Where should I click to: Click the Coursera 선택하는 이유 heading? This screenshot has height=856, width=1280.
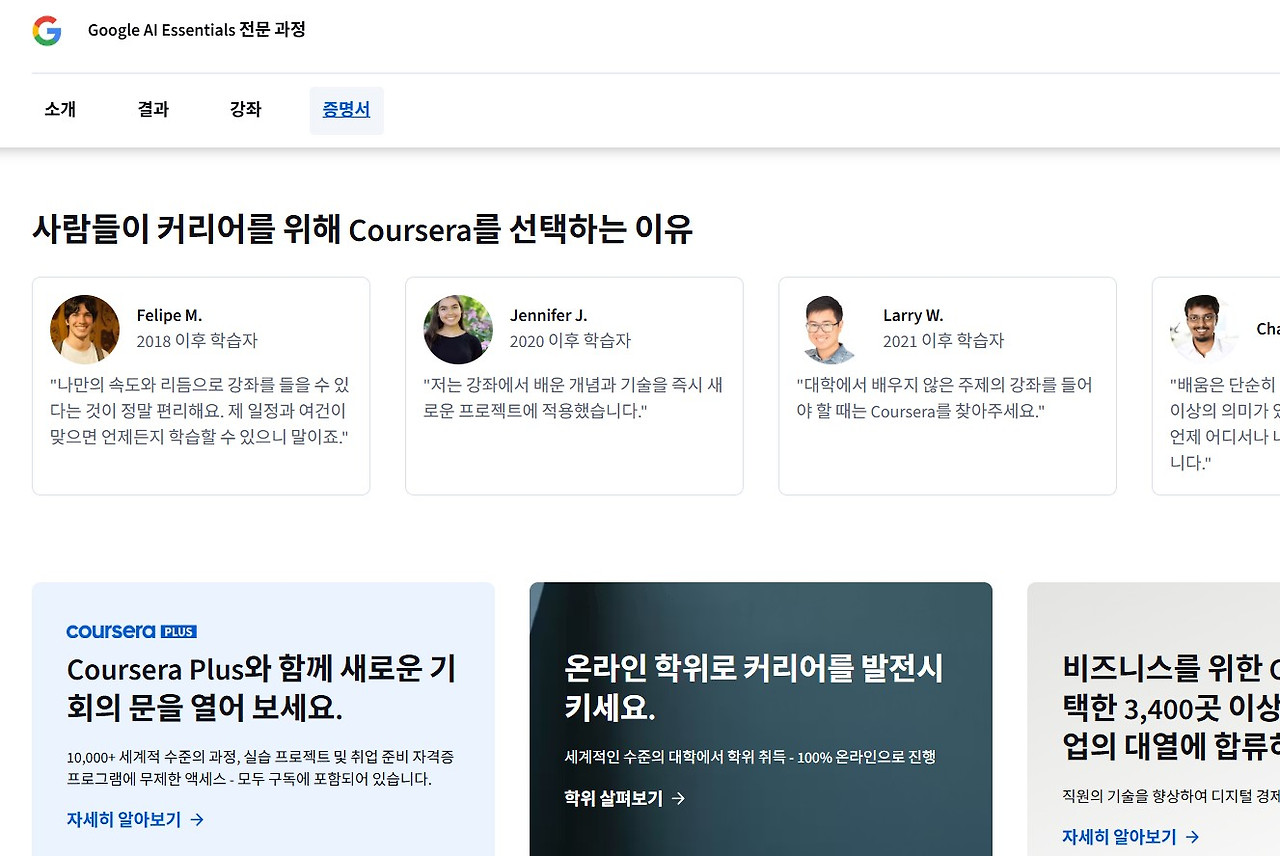pyautogui.click(x=362, y=229)
